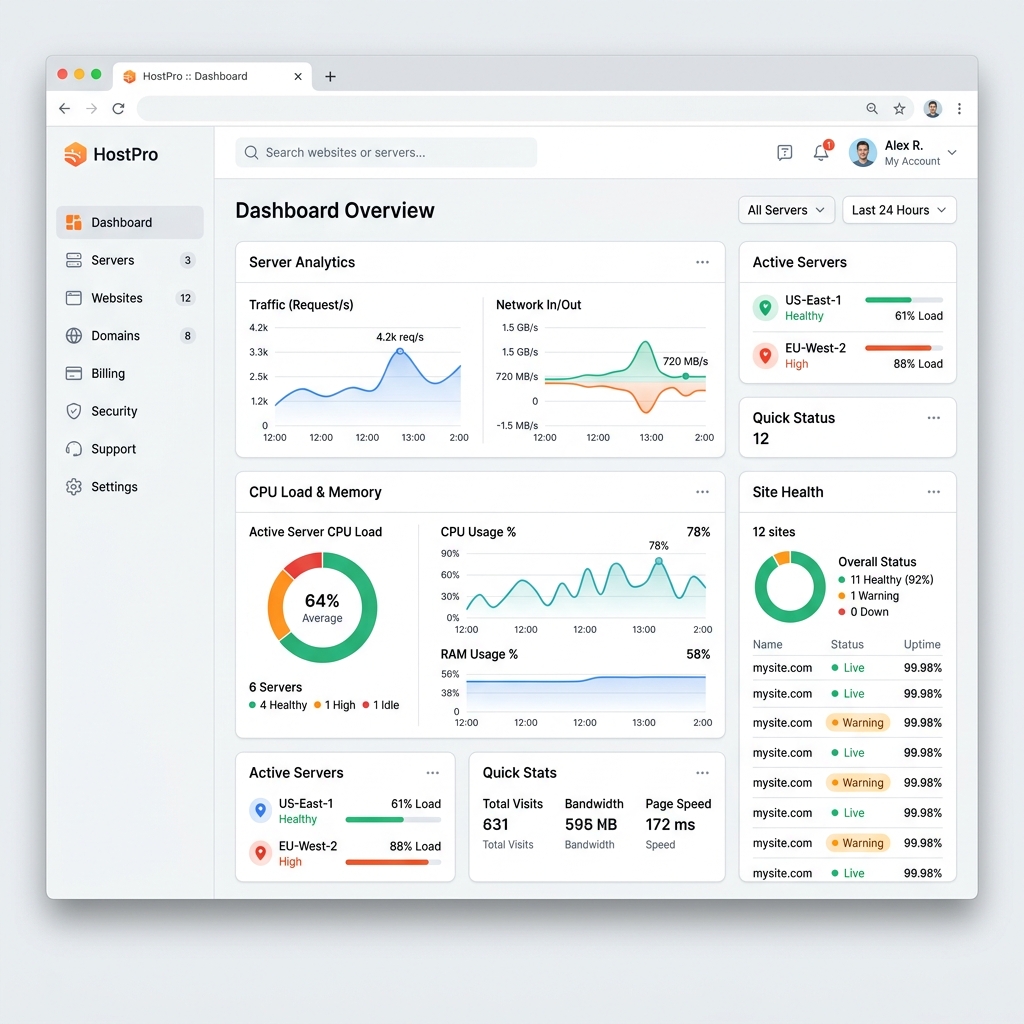Click the '1 Idle' CPU legend entry

(381, 705)
